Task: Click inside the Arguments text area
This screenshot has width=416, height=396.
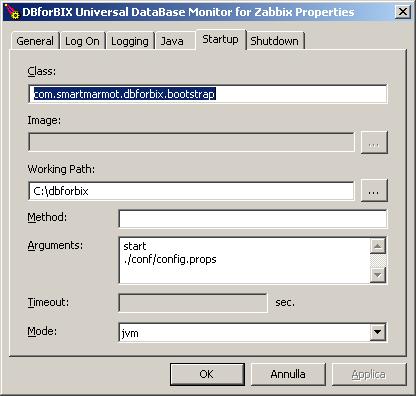Action: point(244,260)
